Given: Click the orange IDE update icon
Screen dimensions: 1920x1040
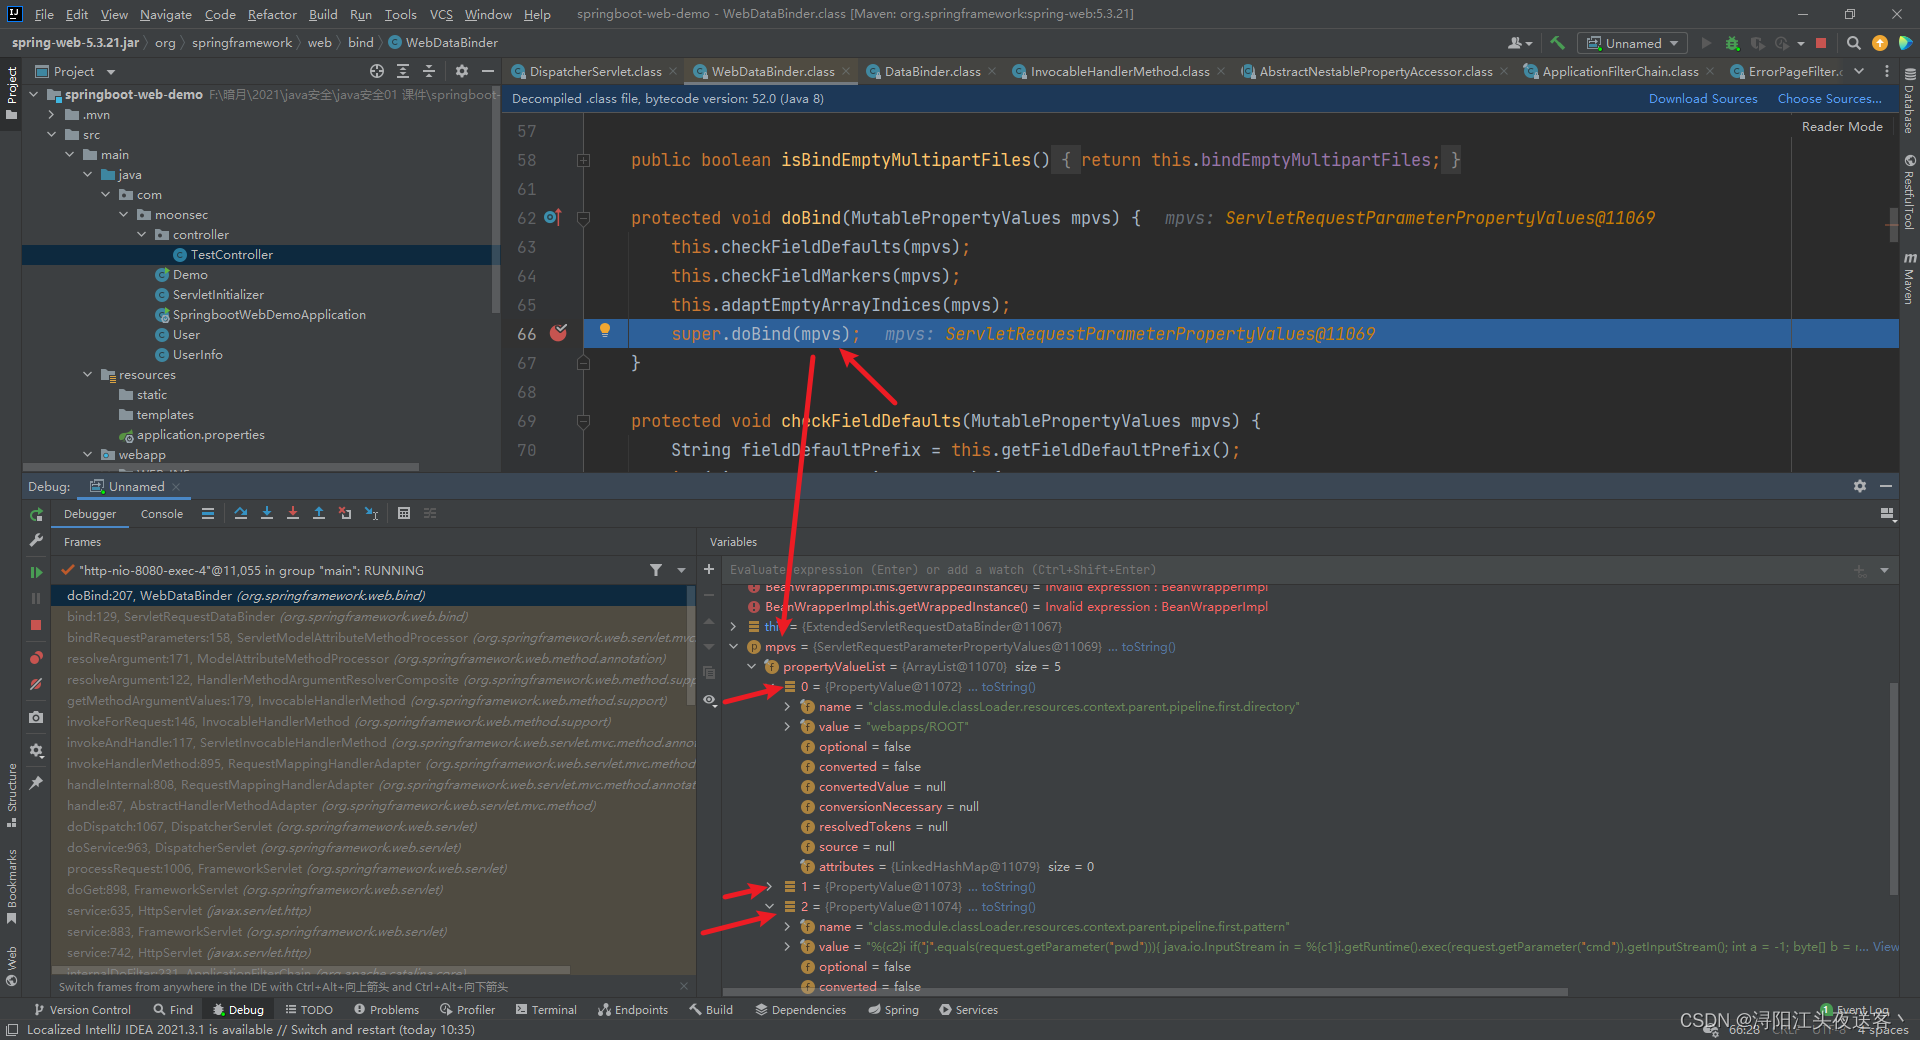Looking at the screenshot, I should pos(1880,43).
